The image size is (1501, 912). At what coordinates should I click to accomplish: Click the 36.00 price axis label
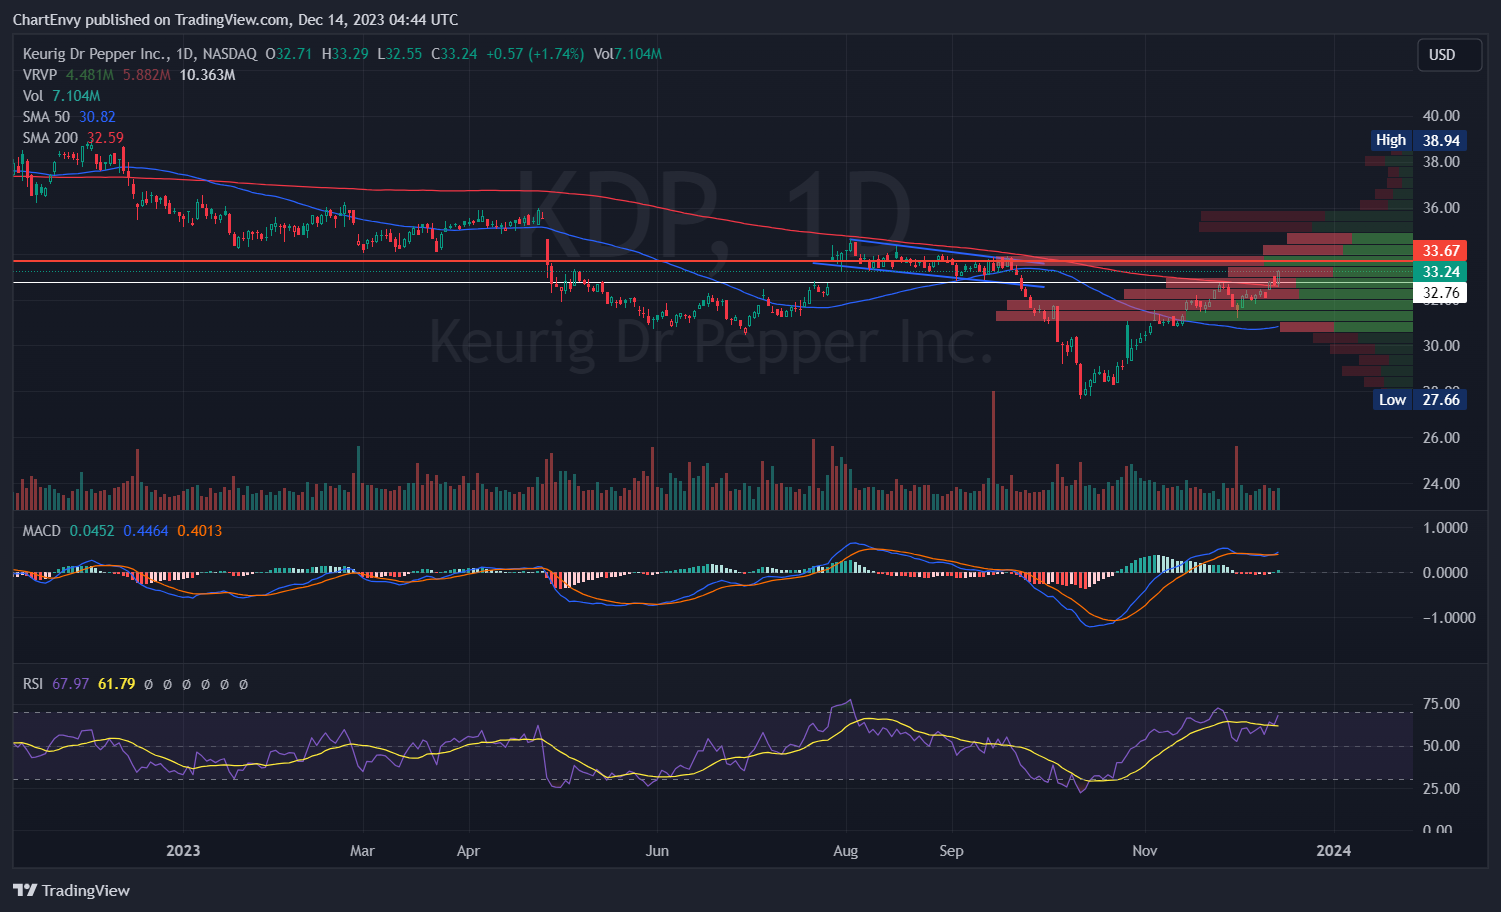(x=1441, y=208)
